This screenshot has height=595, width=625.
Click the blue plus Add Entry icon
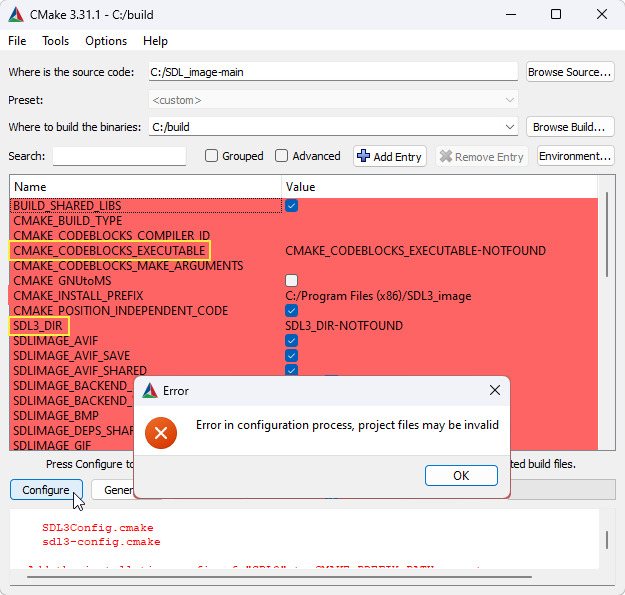(x=363, y=155)
